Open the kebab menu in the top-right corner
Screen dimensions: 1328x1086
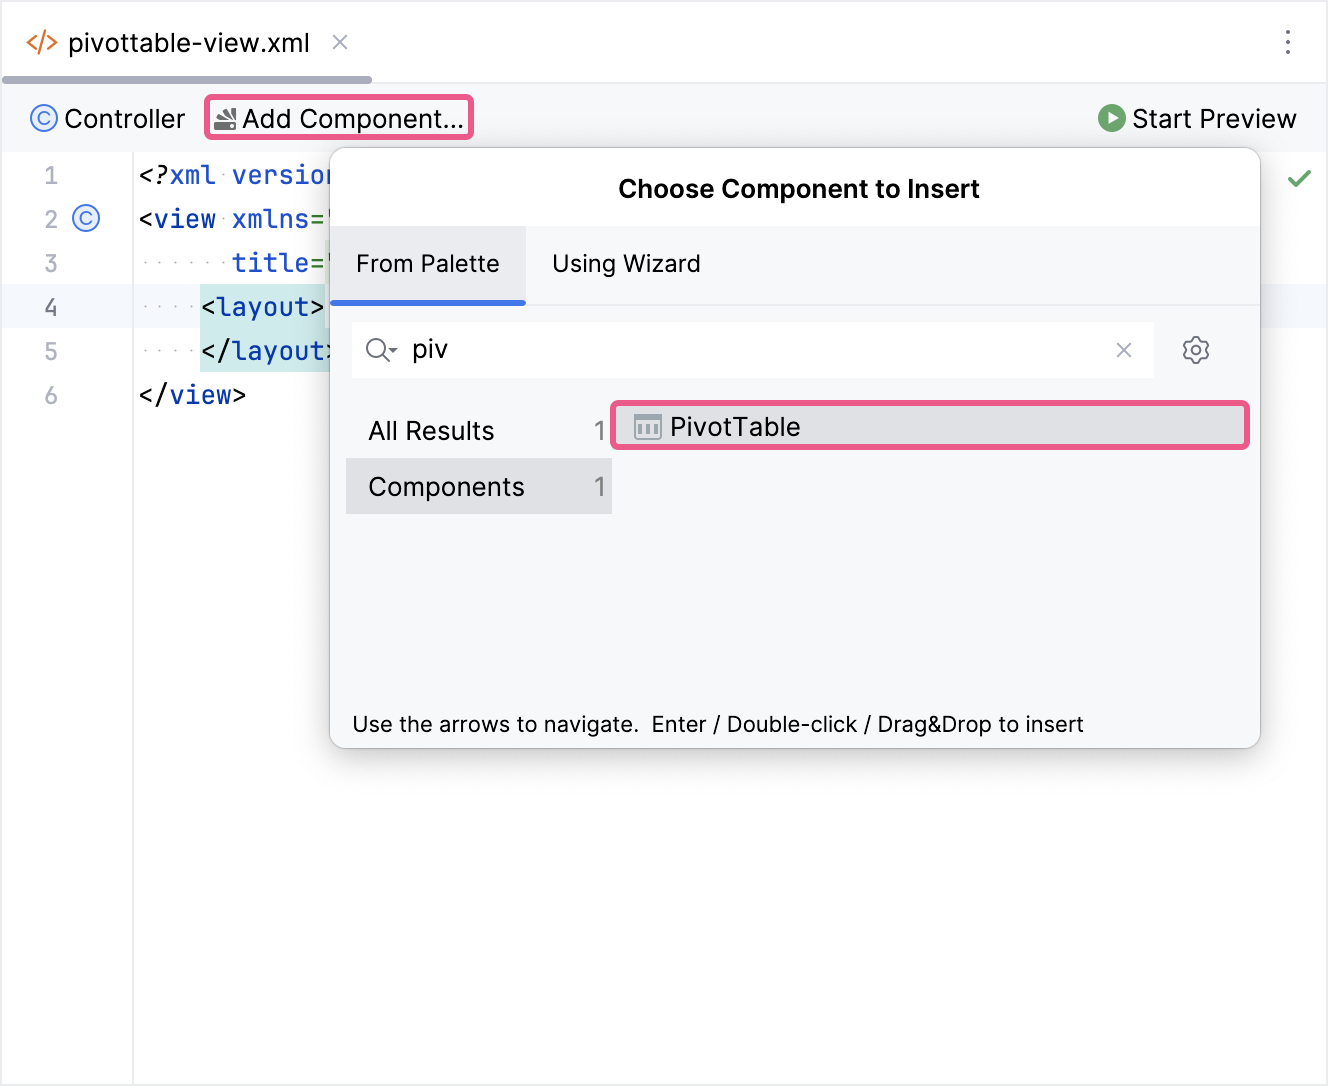pos(1288,42)
